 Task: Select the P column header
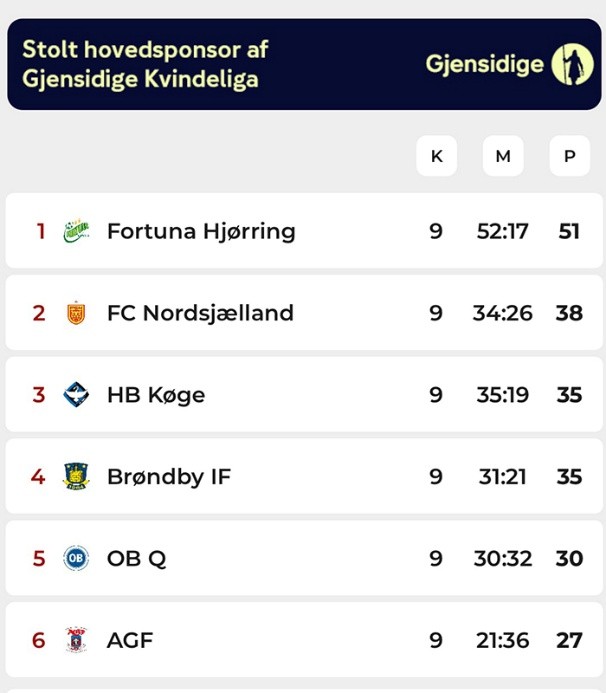tap(570, 156)
